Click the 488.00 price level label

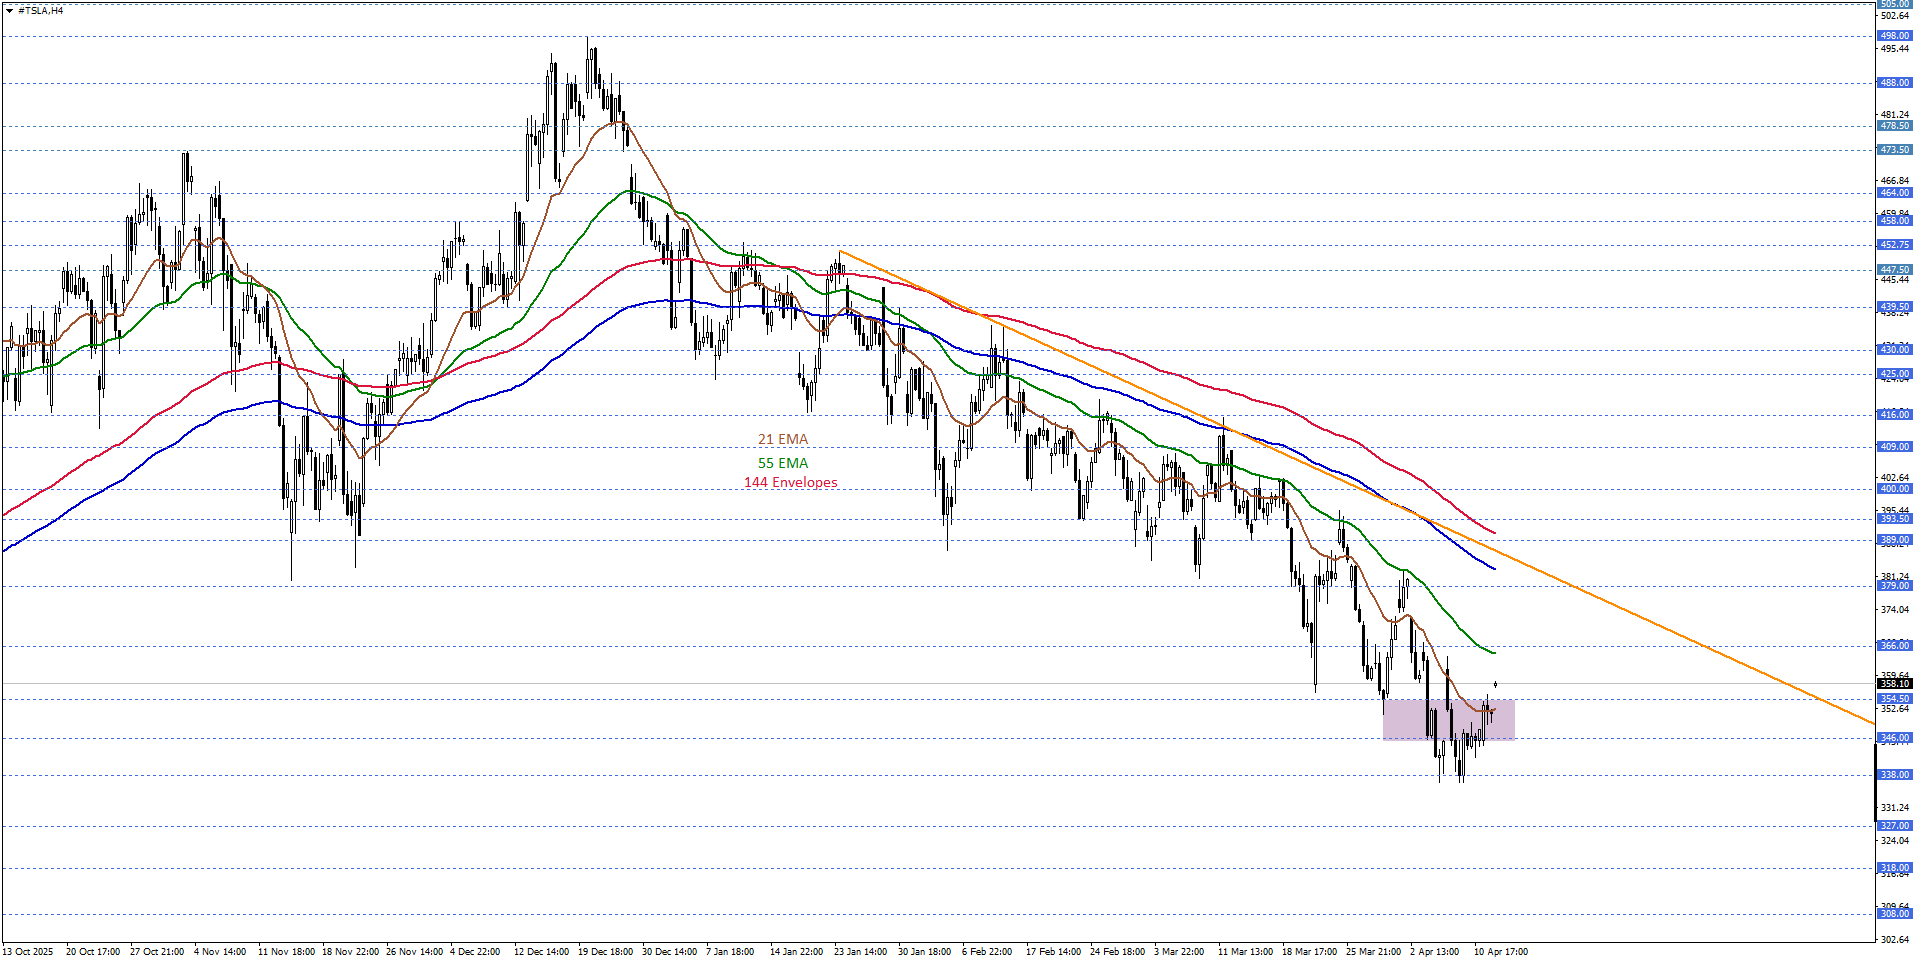point(1894,83)
